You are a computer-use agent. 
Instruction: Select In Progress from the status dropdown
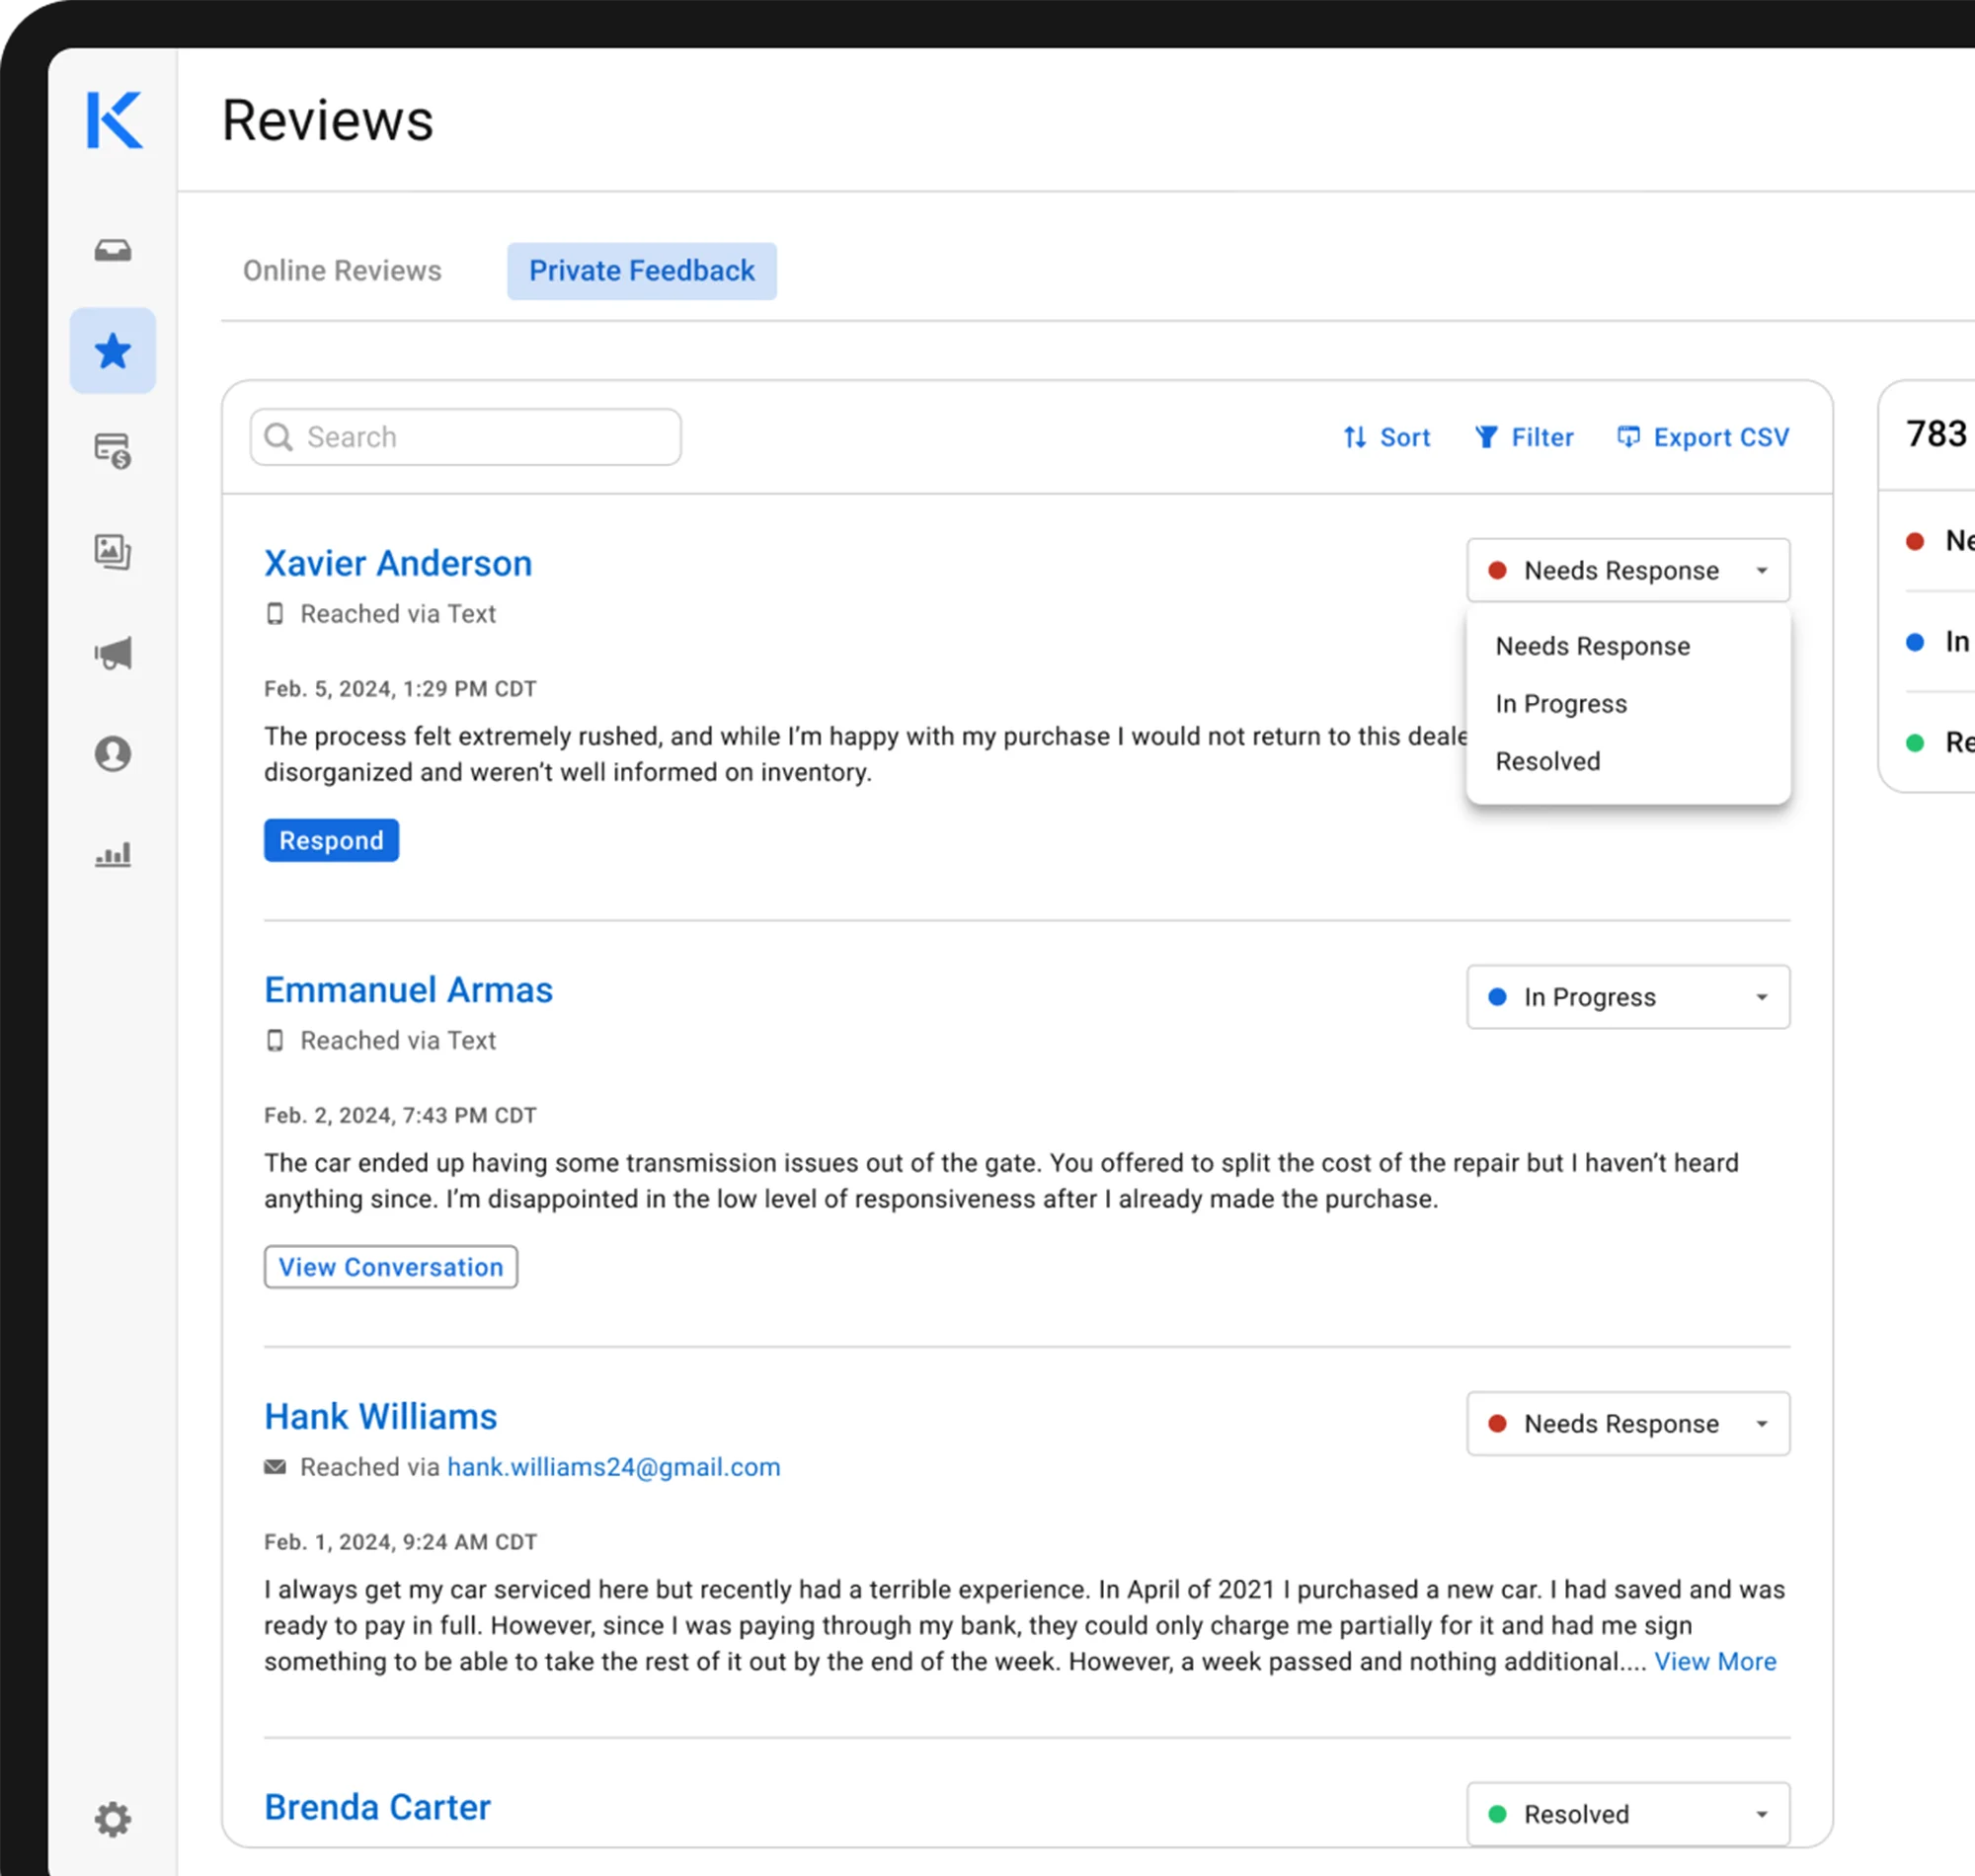(1561, 703)
